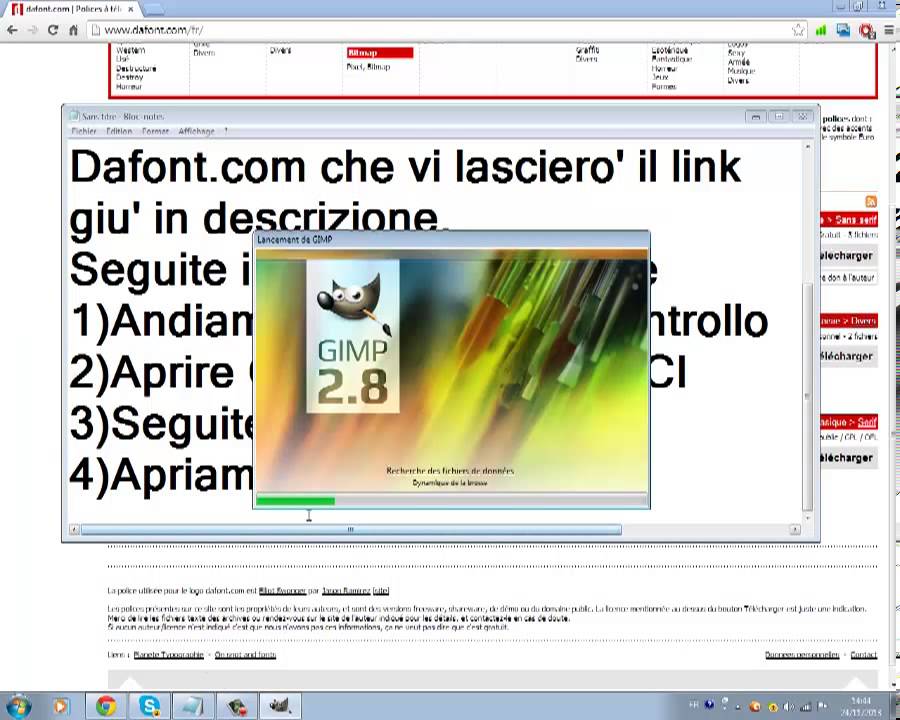
Task: Switch to GIMP Wilber taskbar icon
Action: tap(280, 706)
